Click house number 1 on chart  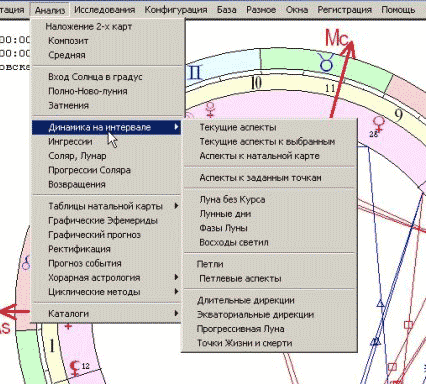(x=52, y=346)
